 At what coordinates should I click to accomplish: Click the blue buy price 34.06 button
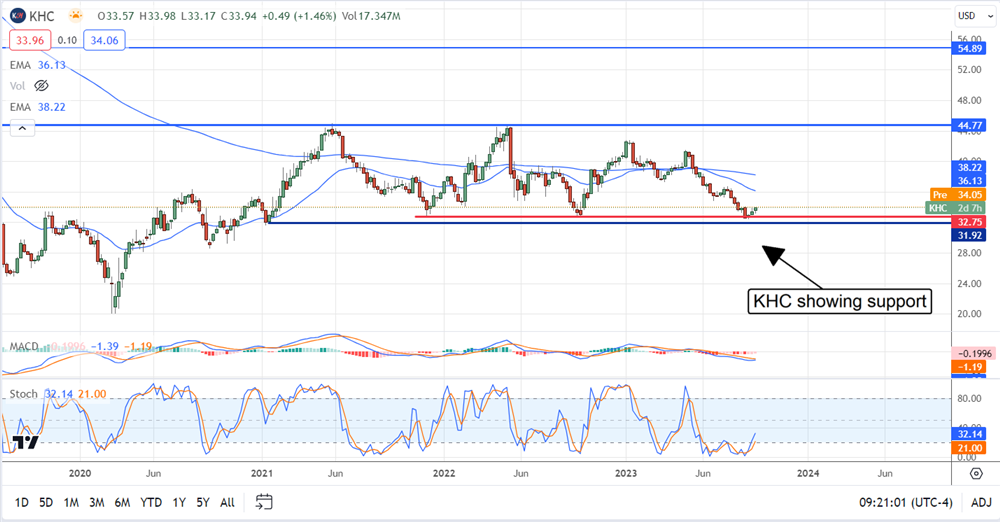point(106,41)
